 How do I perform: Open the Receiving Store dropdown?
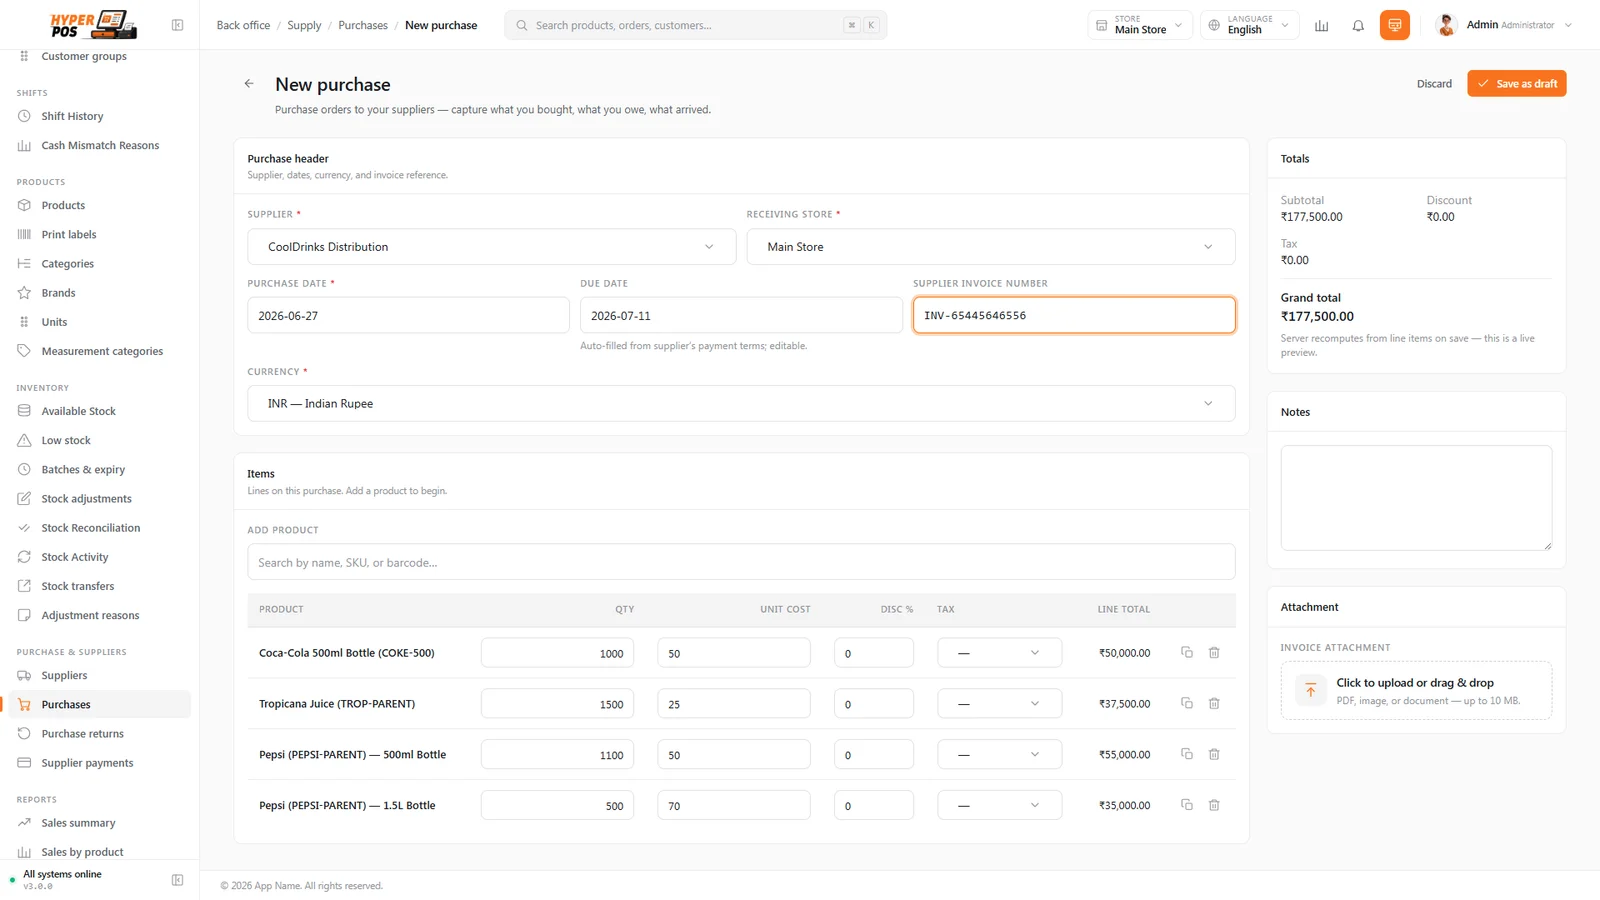pos(991,247)
